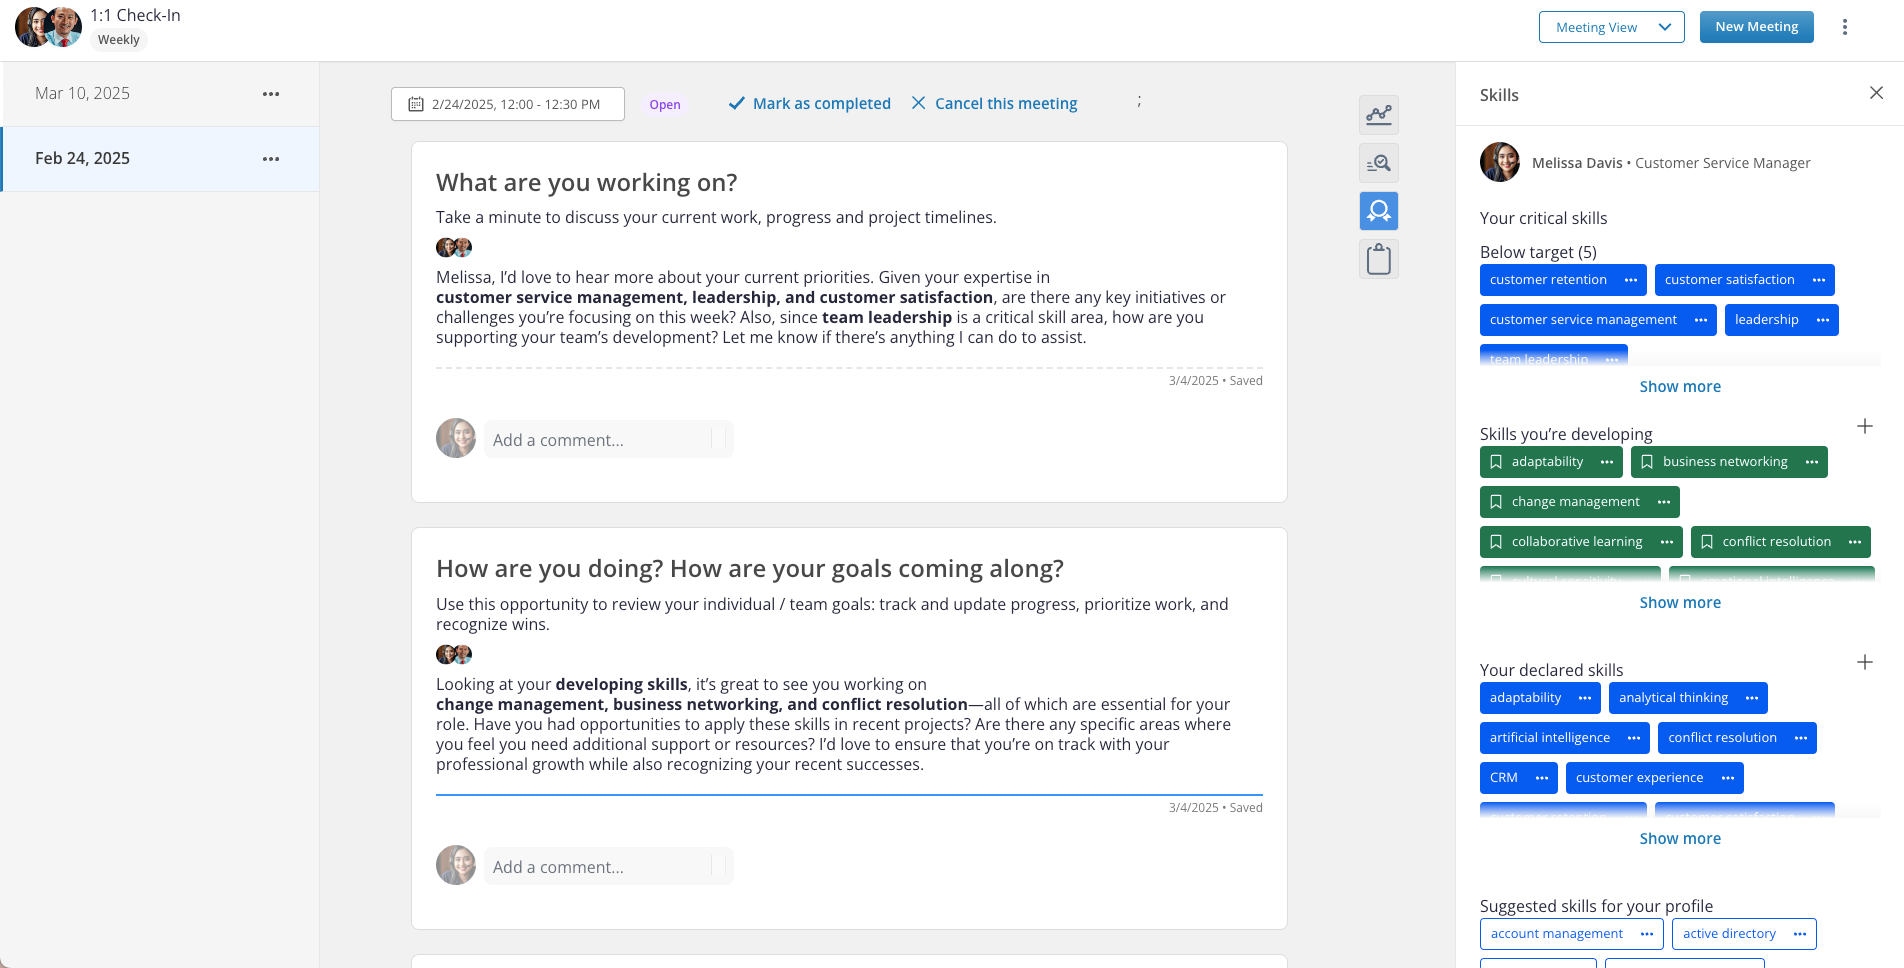
Task: Toggle the bookmark on conflict resolution developing skill
Action: pyautogui.click(x=1707, y=542)
